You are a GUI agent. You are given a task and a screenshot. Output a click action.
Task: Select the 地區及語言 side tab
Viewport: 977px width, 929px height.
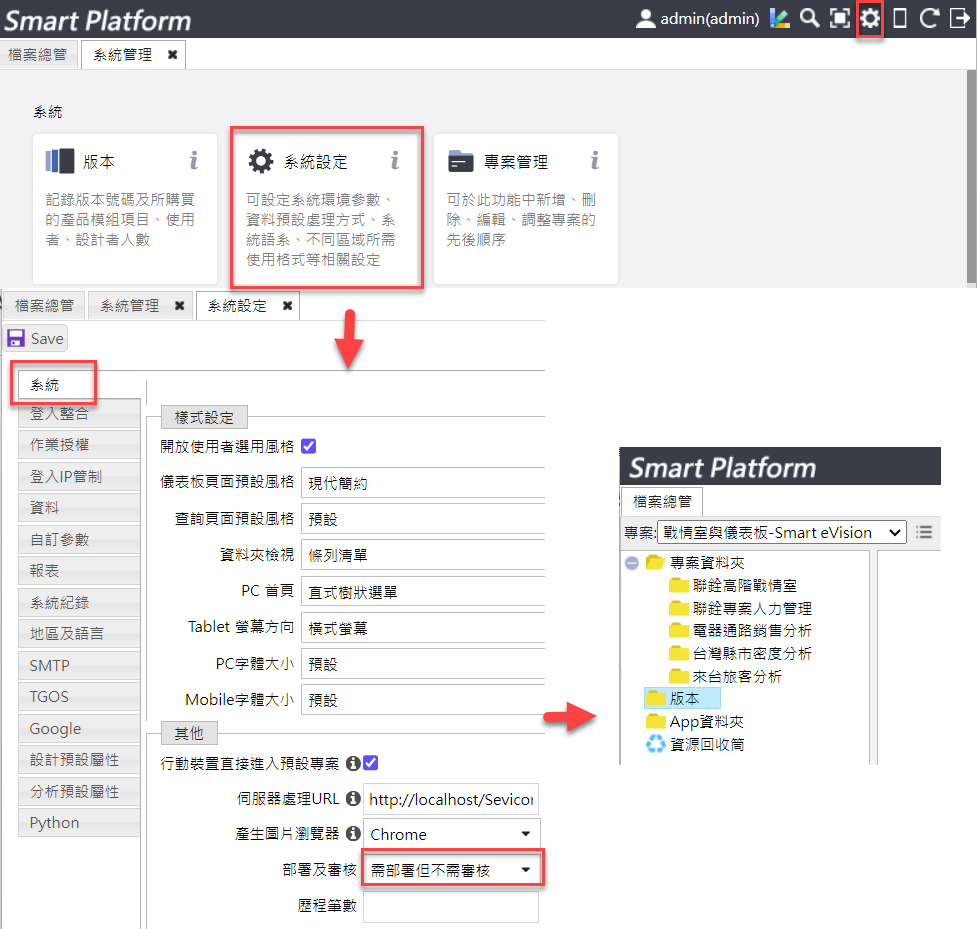tap(79, 634)
